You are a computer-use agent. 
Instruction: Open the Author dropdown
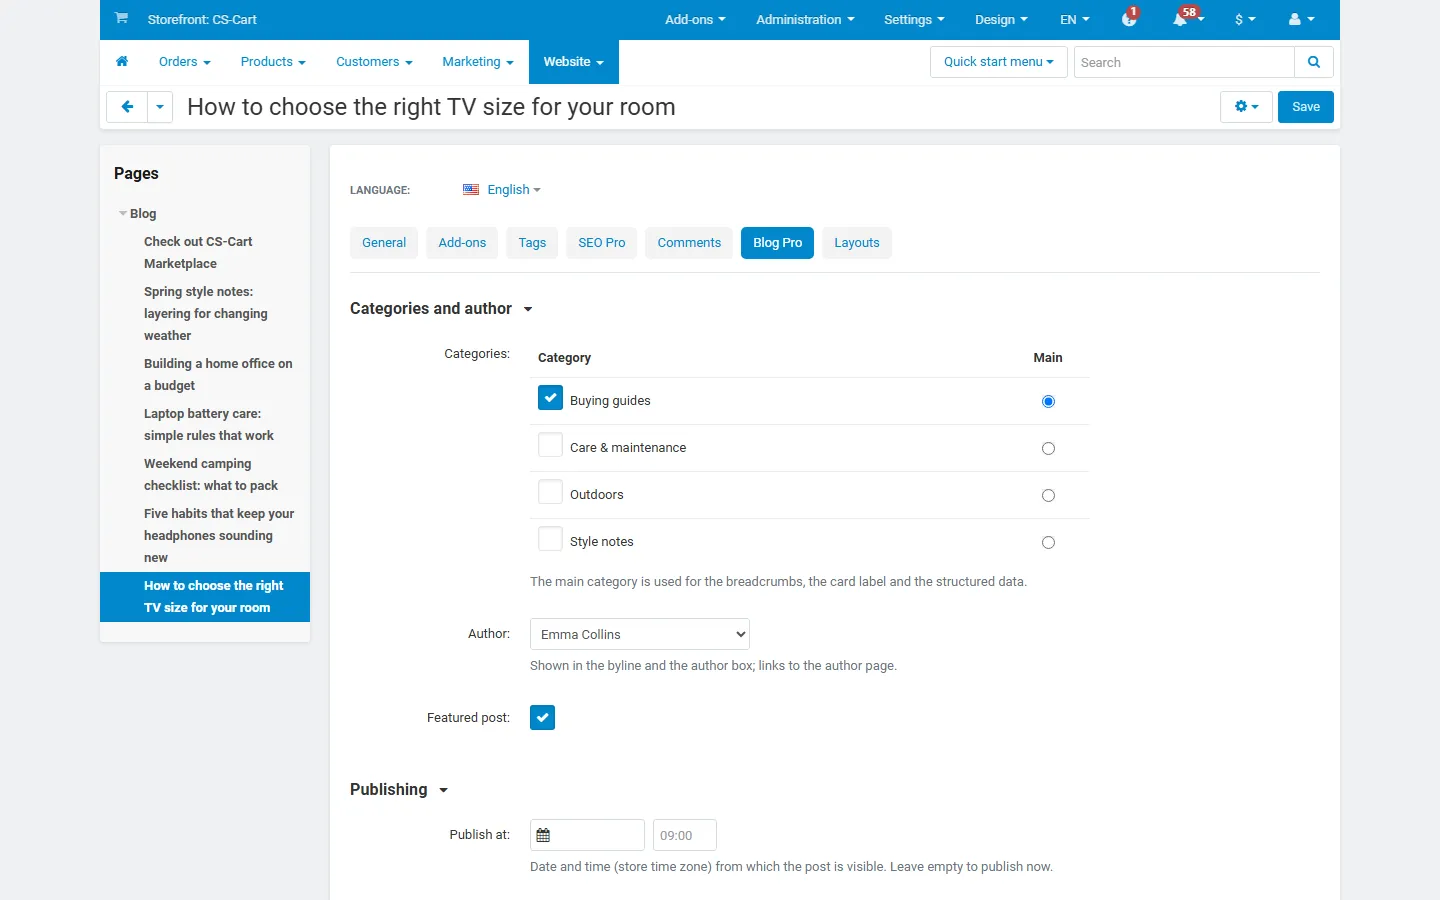pos(640,634)
